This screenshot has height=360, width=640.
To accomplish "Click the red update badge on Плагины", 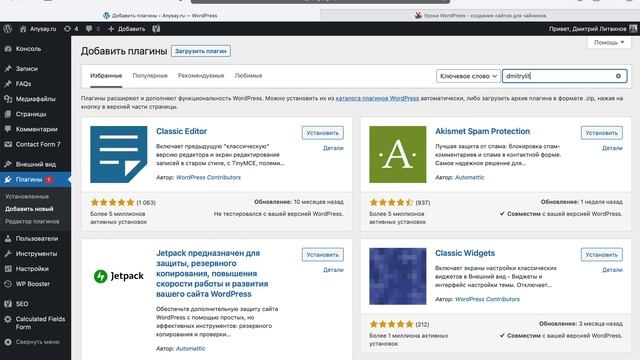I will 49,180.
